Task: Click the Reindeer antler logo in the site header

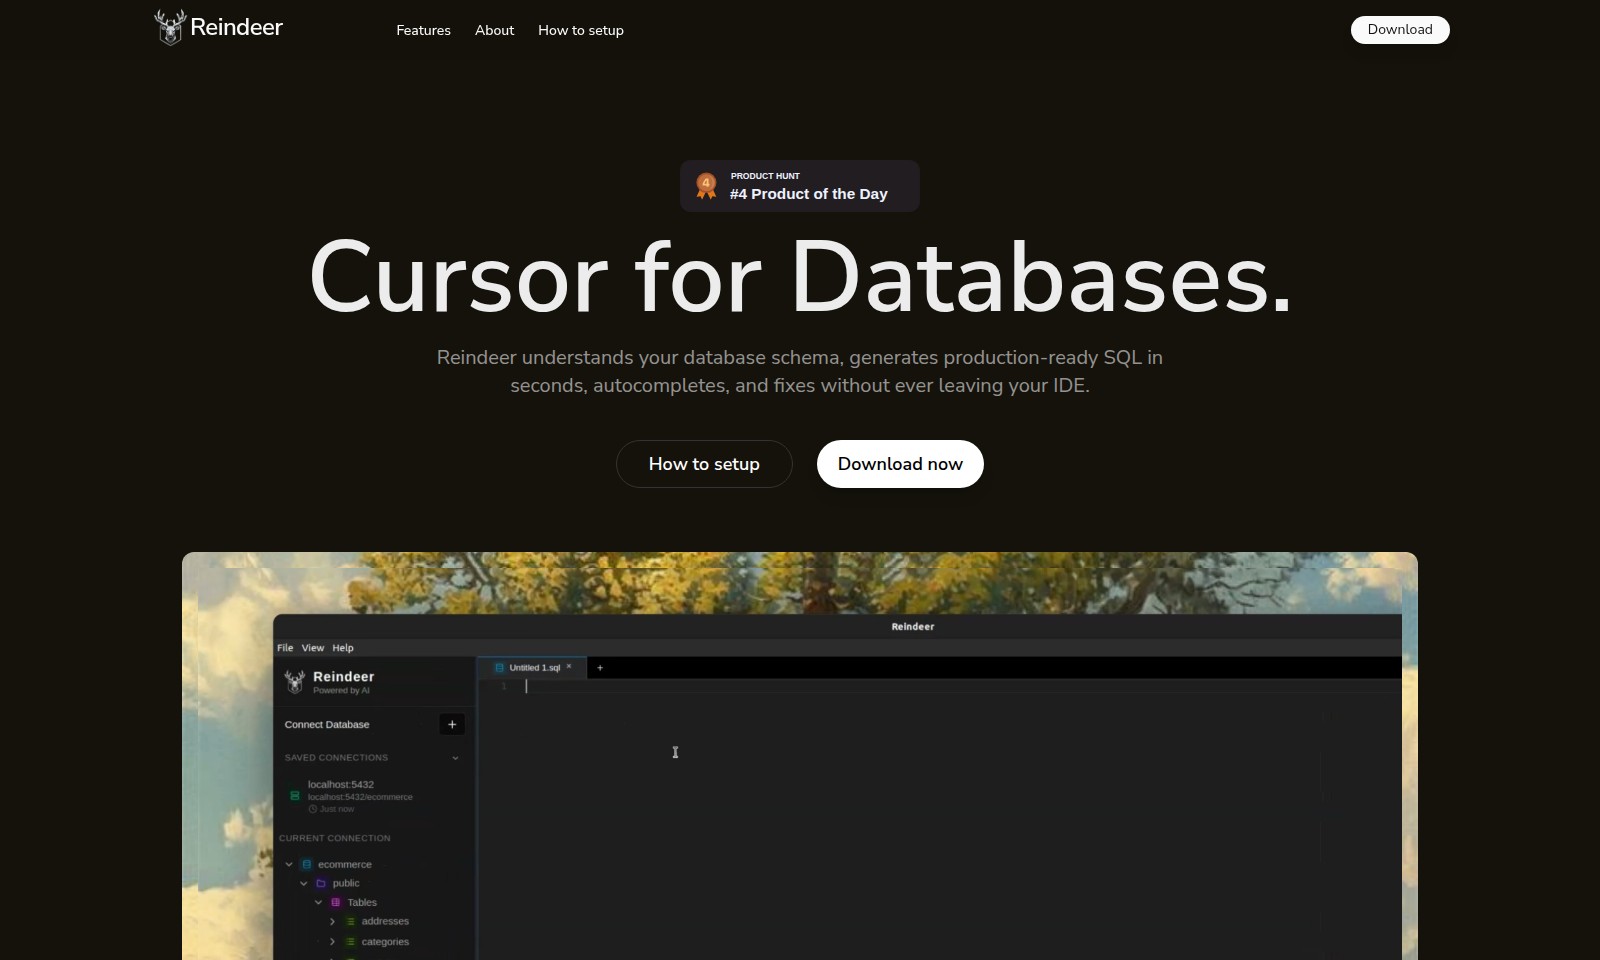Action: point(170,27)
